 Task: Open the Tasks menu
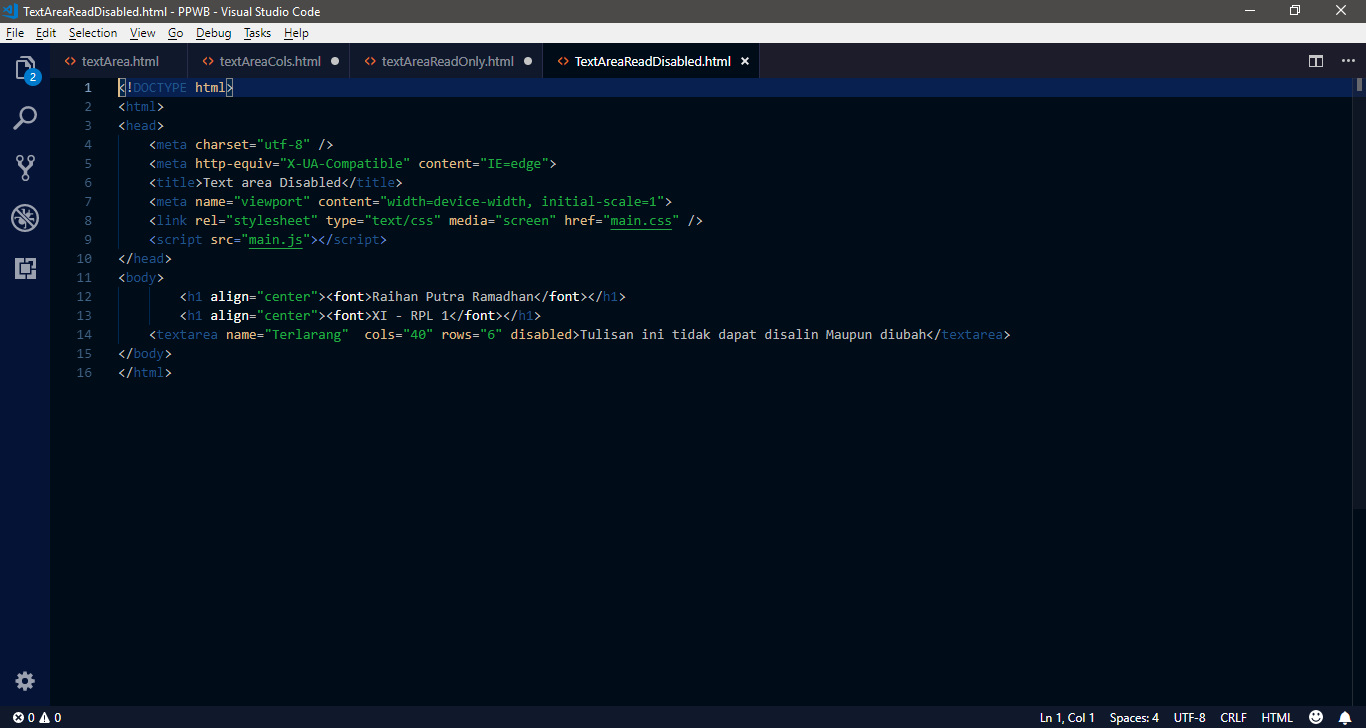257,33
